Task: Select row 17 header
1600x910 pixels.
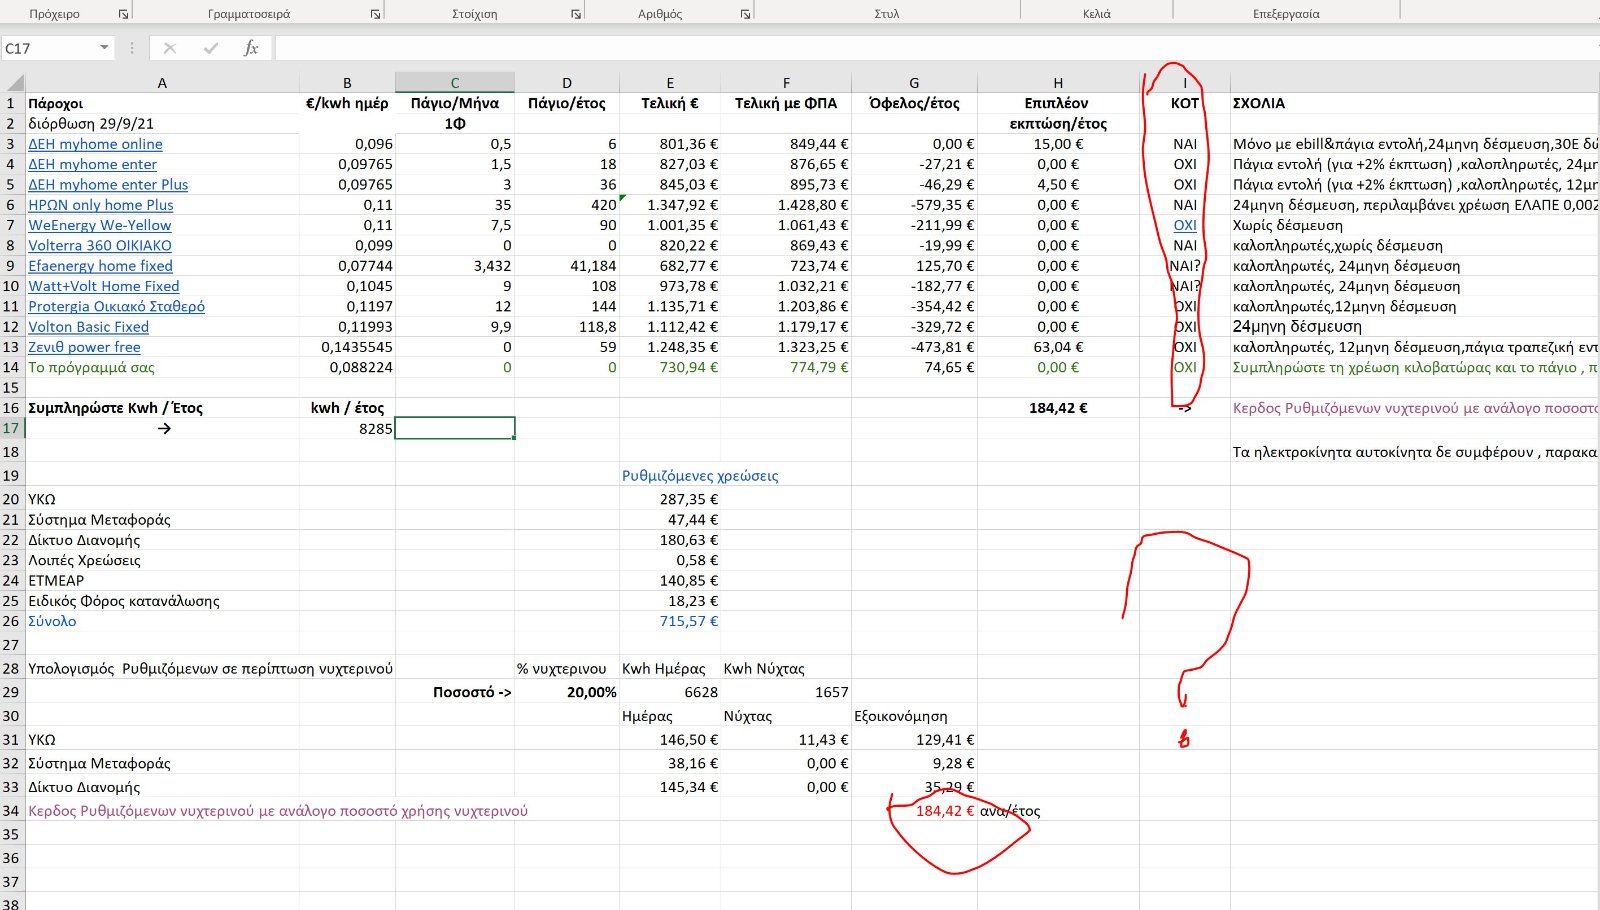Action: click(12, 428)
